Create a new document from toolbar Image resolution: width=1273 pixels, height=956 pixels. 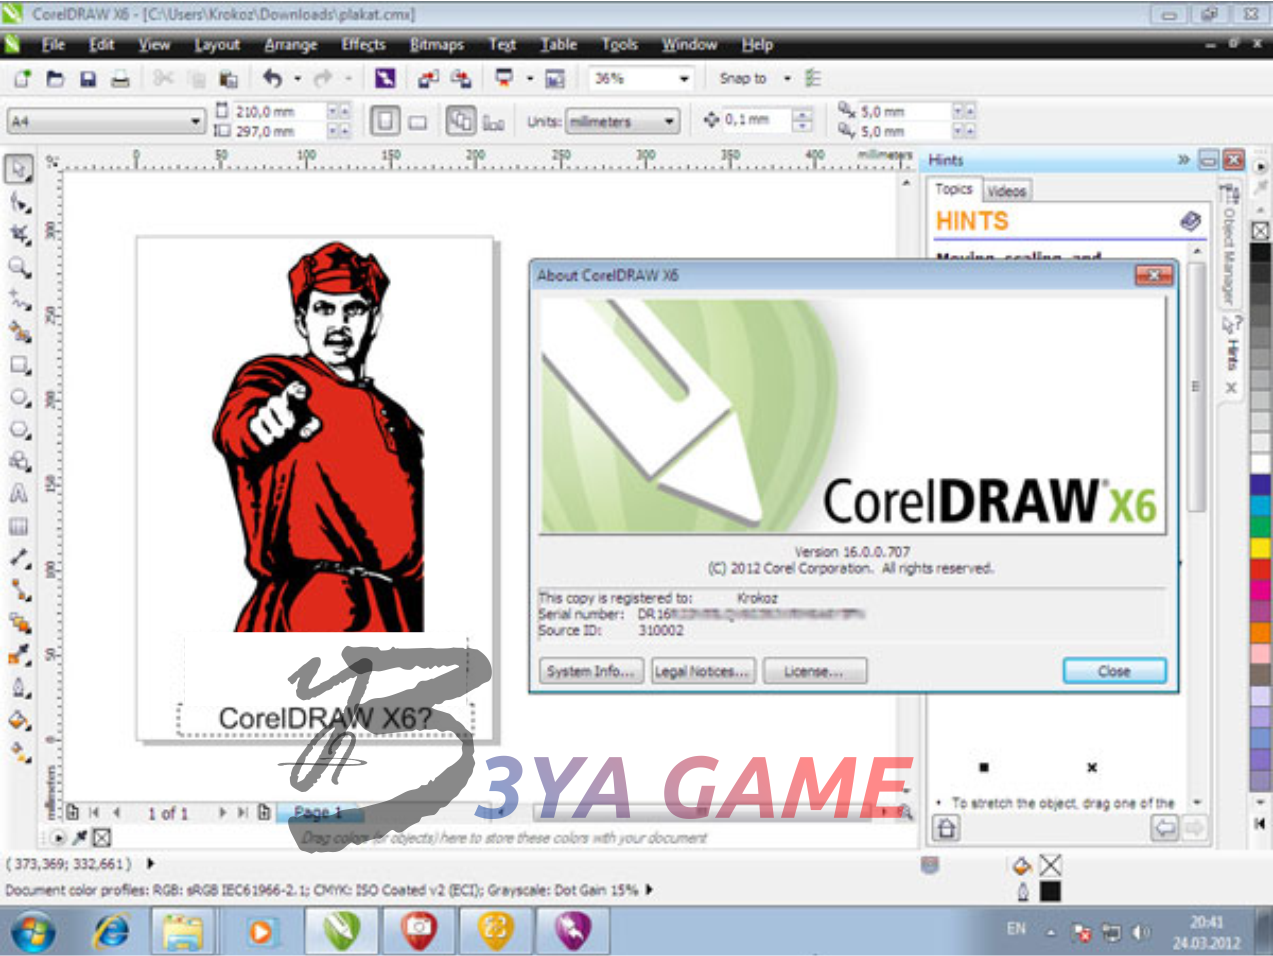pos(22,79)
